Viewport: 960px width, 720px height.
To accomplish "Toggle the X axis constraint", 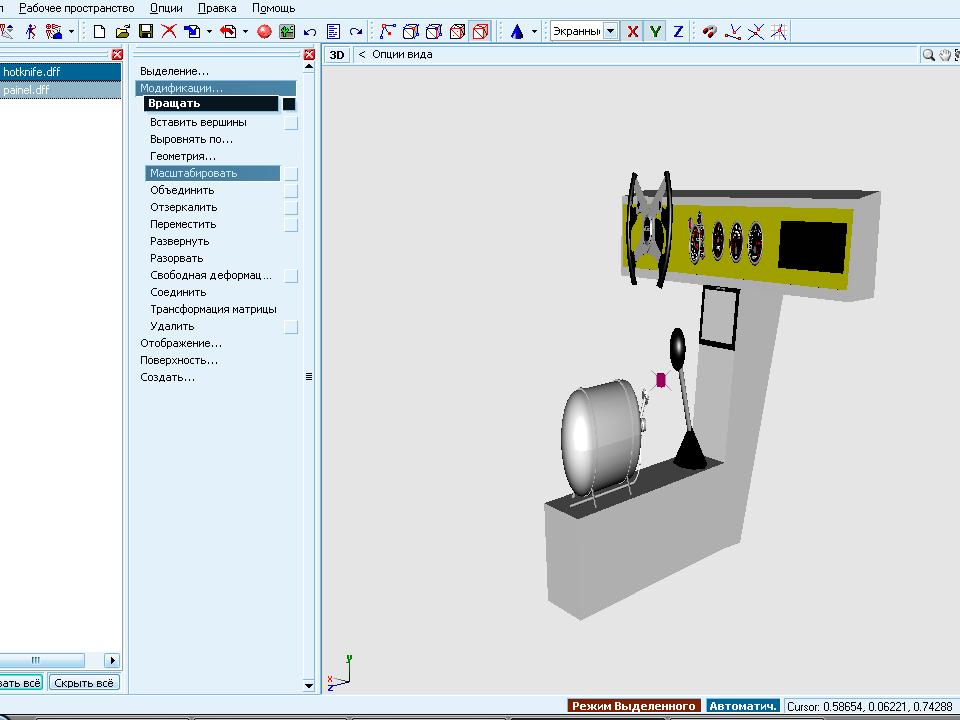I will (632, 31).
